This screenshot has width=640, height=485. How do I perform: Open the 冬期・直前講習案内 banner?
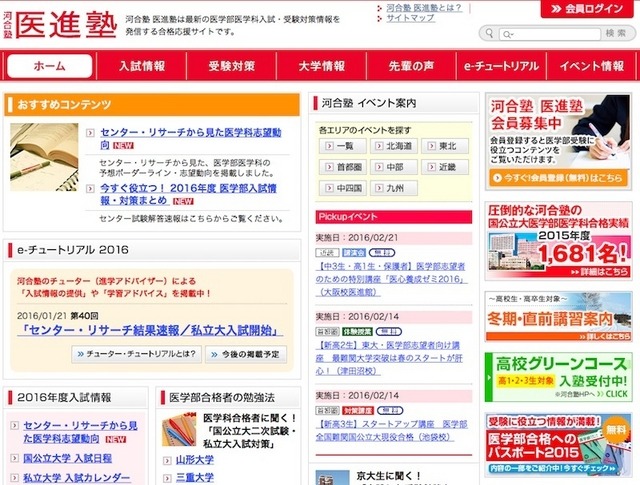pyautogui.click(x=558, y=317)
